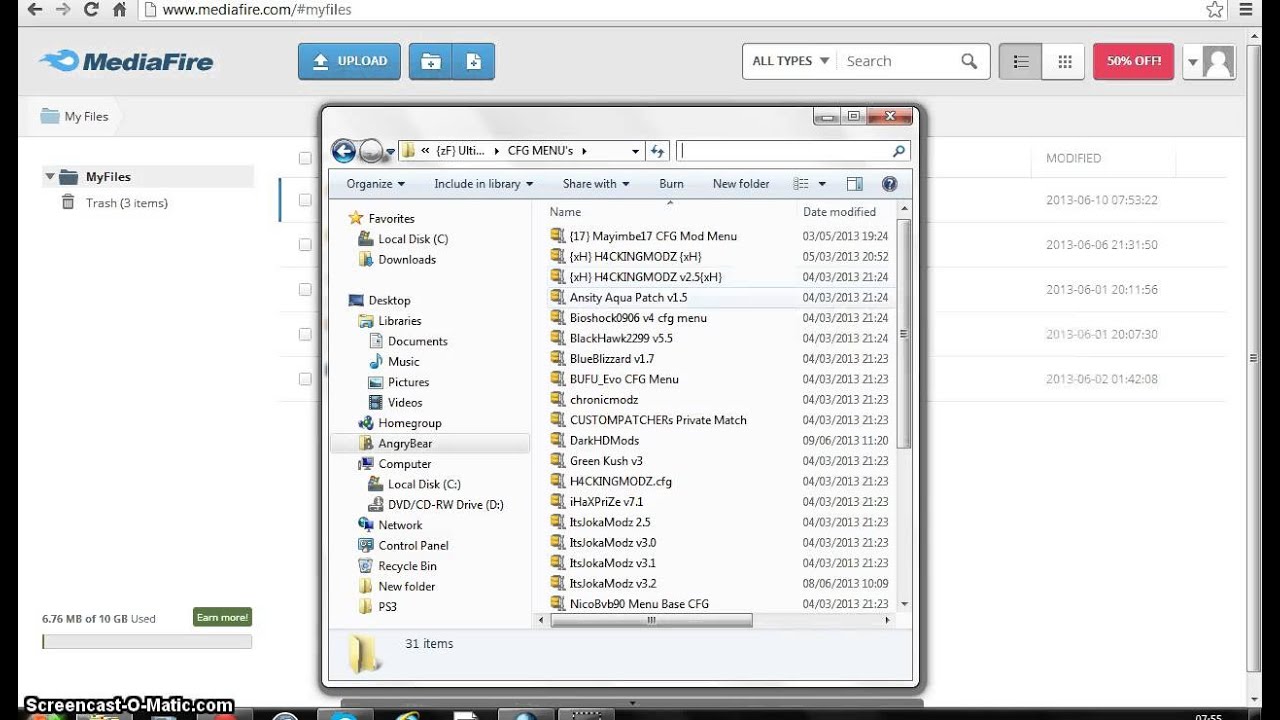Tick checkbox for file modified 2013-06-01 20:11:56
This screenshot has height=720, width=1280.
point(305,290)
